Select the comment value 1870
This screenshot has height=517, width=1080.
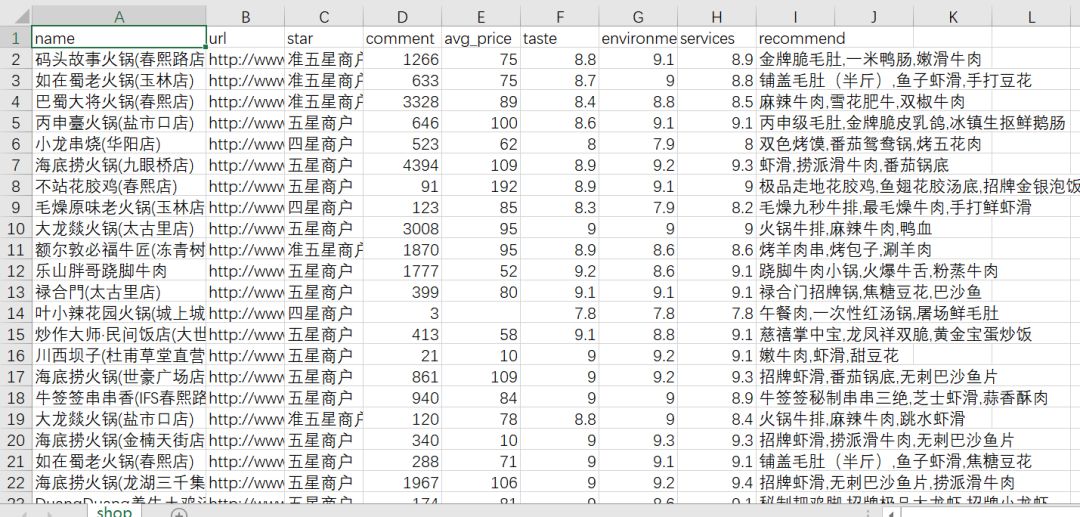(403, 250)
